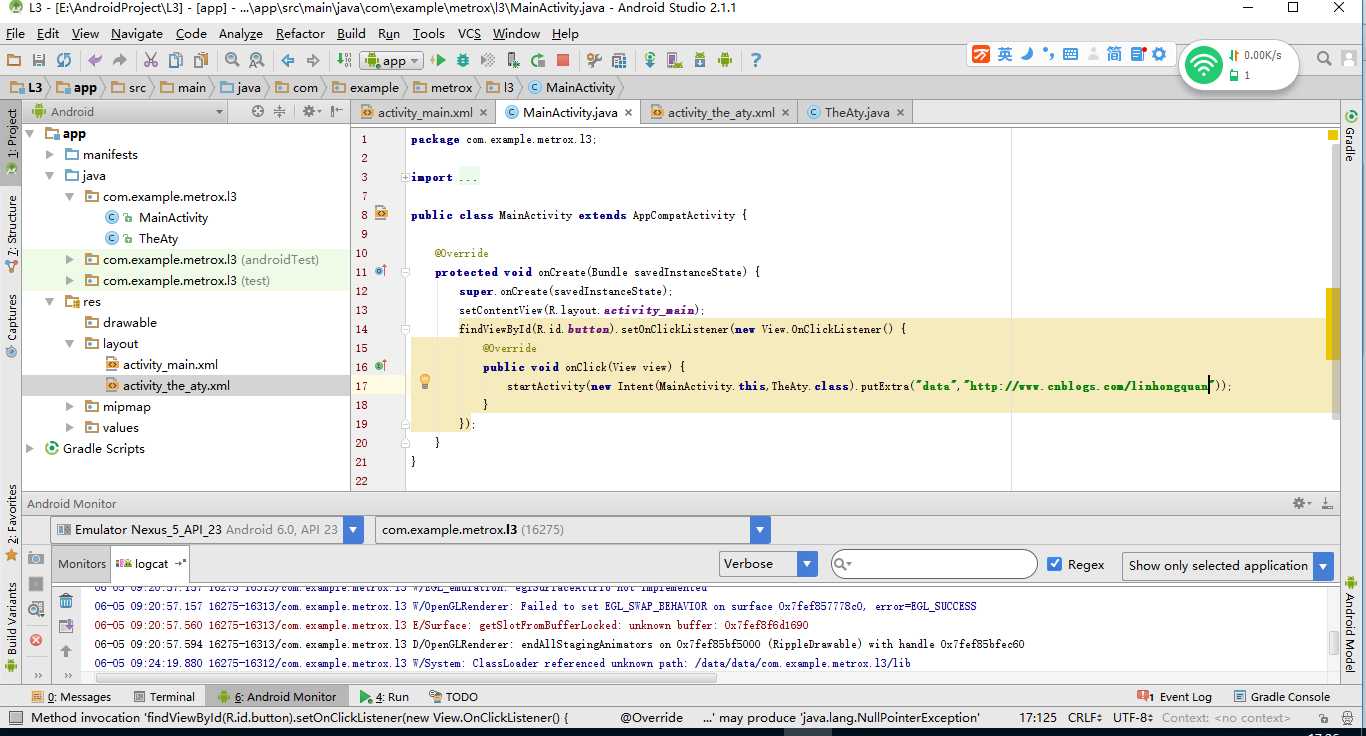Click the red terminate application icon
The image size is (1366, 736).
36,640
